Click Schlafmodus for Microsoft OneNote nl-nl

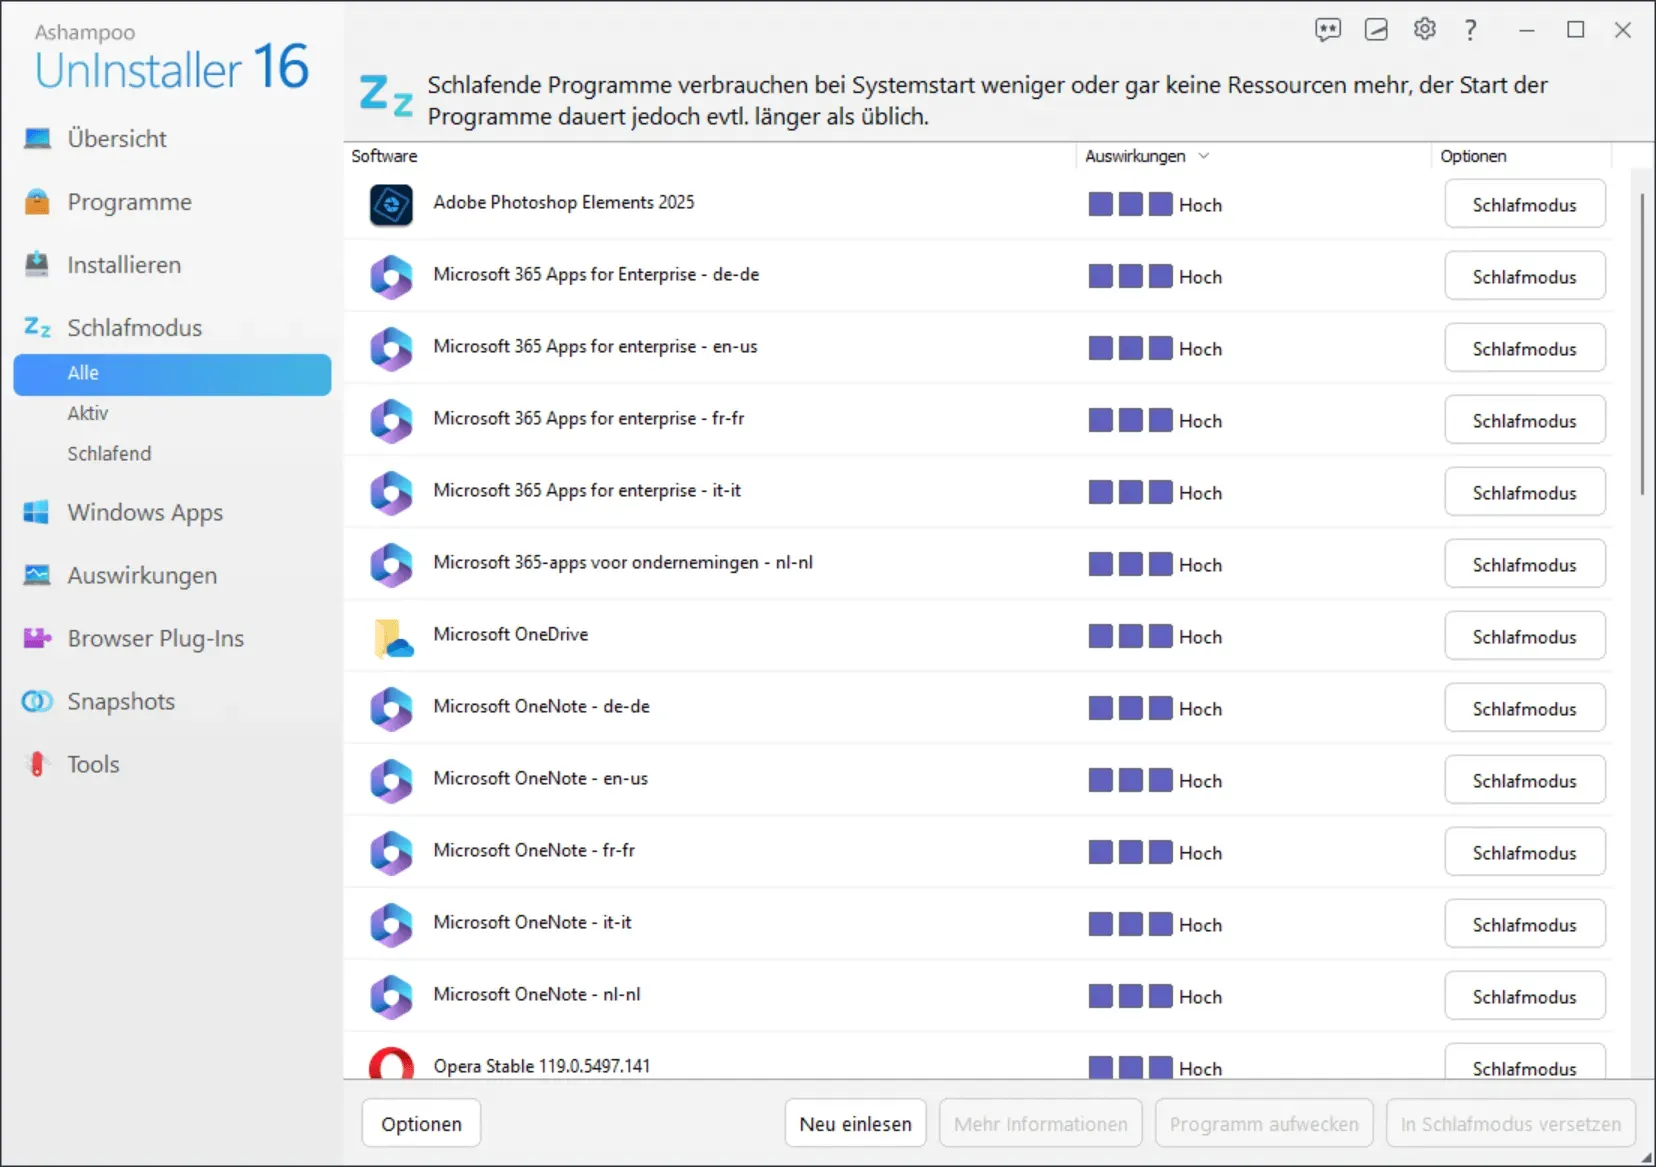(x=1525, y=997)
